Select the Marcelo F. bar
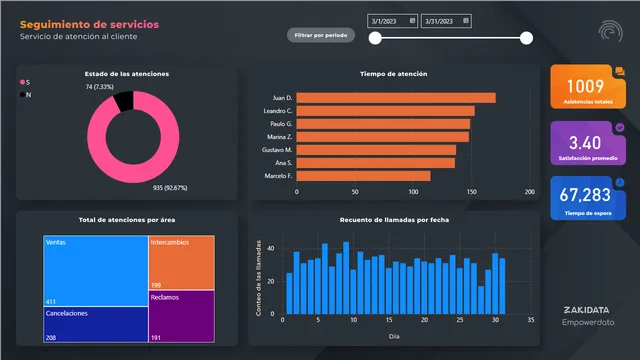640x360 pixels. (x=363, y=176)
